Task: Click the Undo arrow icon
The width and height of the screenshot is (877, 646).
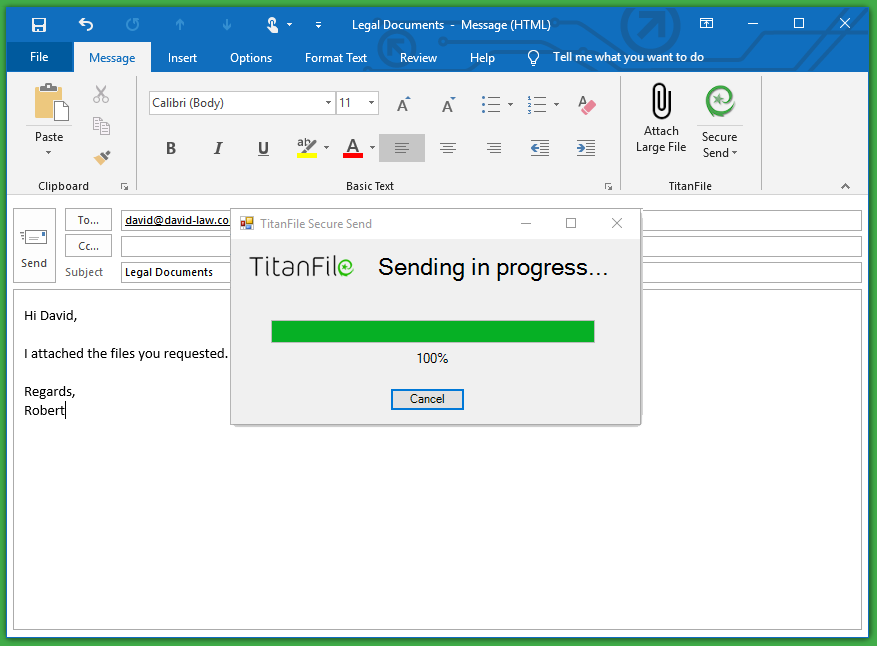Action: 86,25
